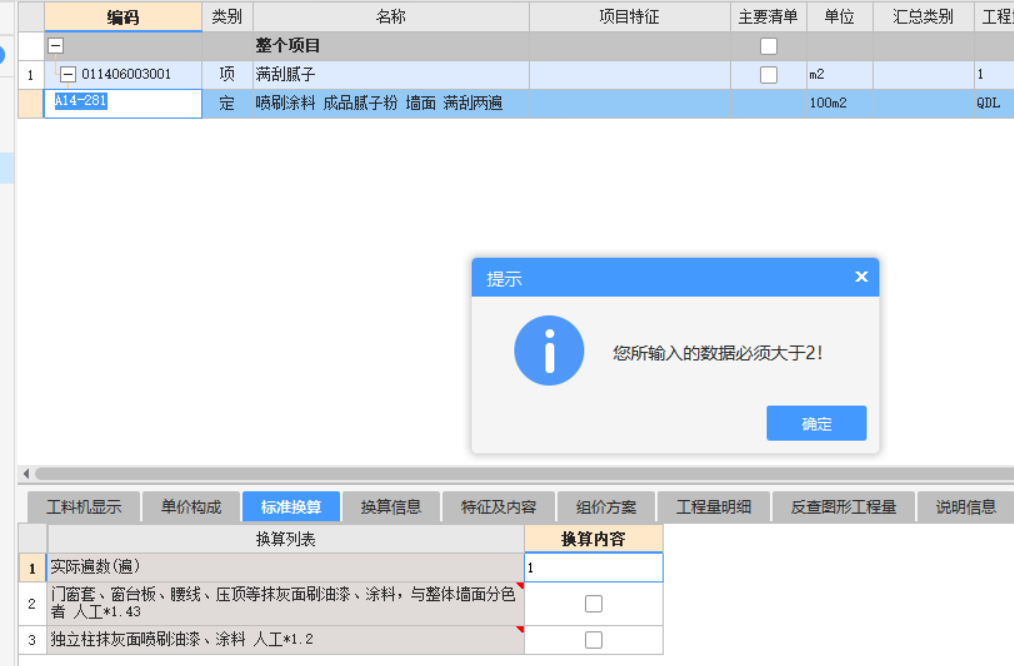Click the horizontal scrollbar left arrow
This screenshot has height=666, width=1014.
click(26, 474)
